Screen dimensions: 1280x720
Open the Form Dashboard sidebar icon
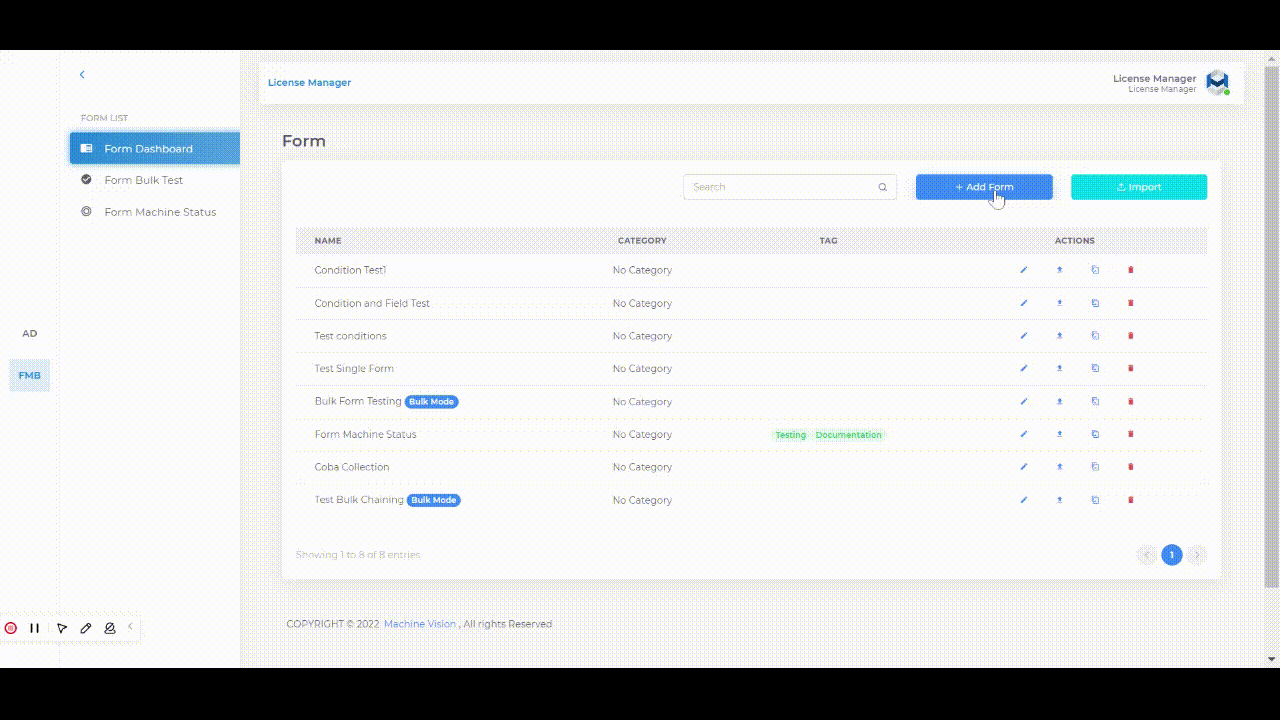[86, 147]
